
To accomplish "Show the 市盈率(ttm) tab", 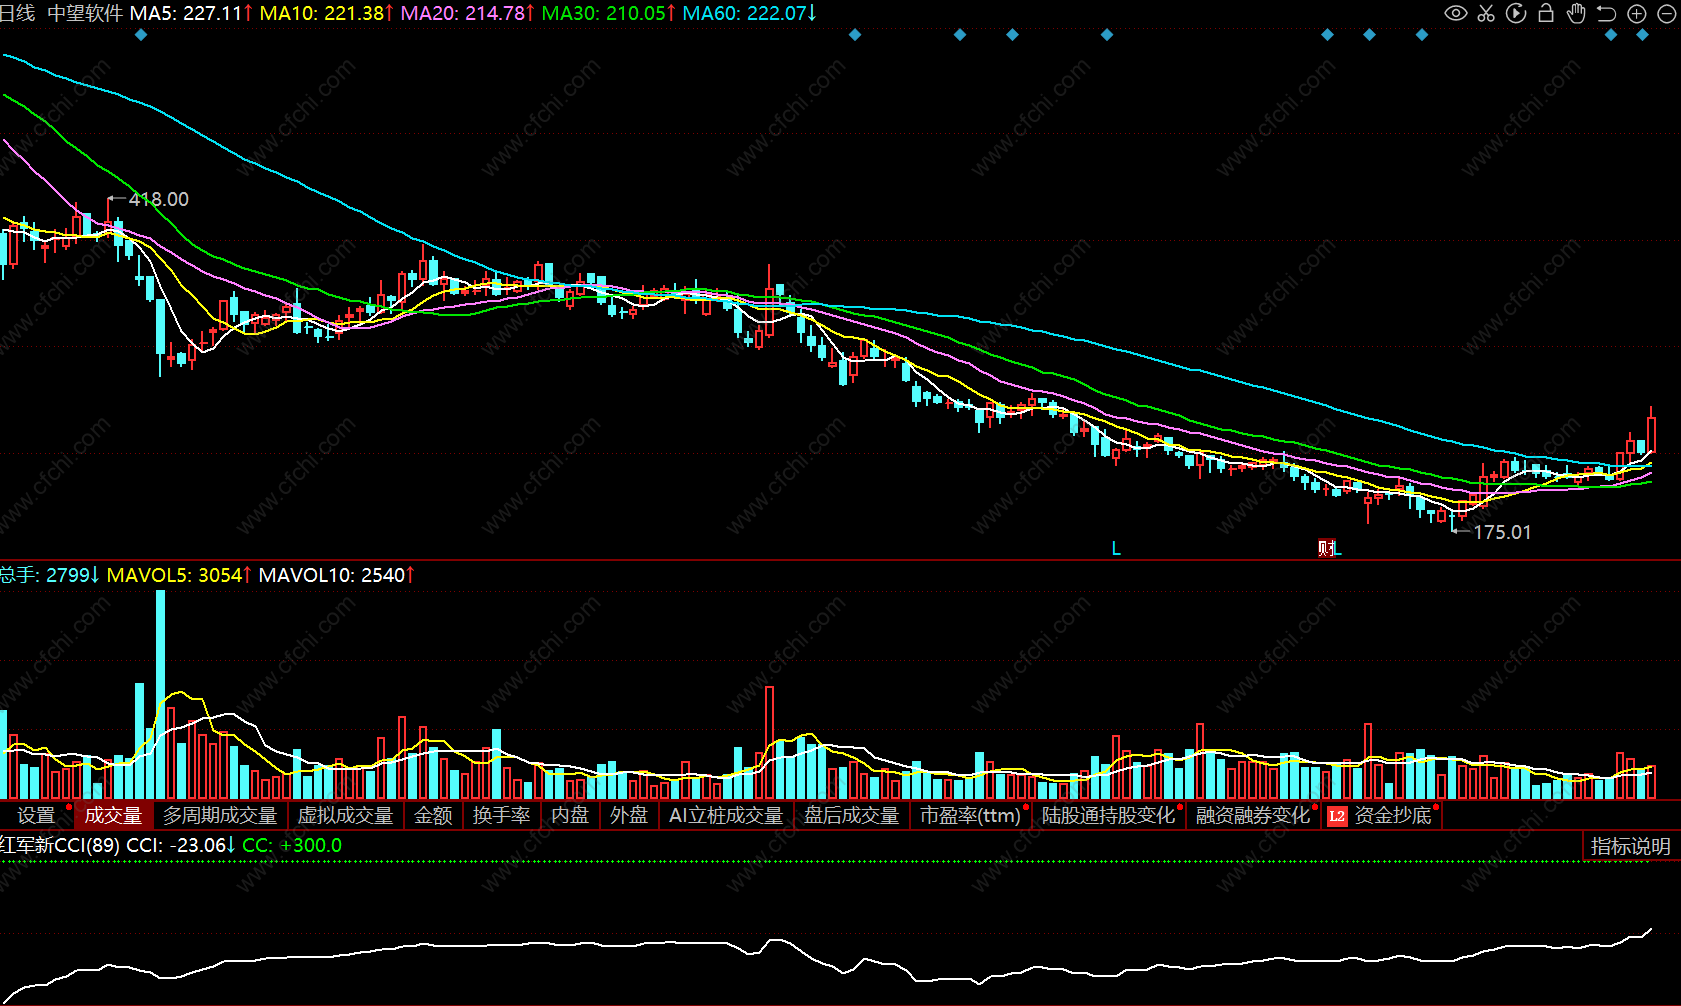I will pos(970,816).
